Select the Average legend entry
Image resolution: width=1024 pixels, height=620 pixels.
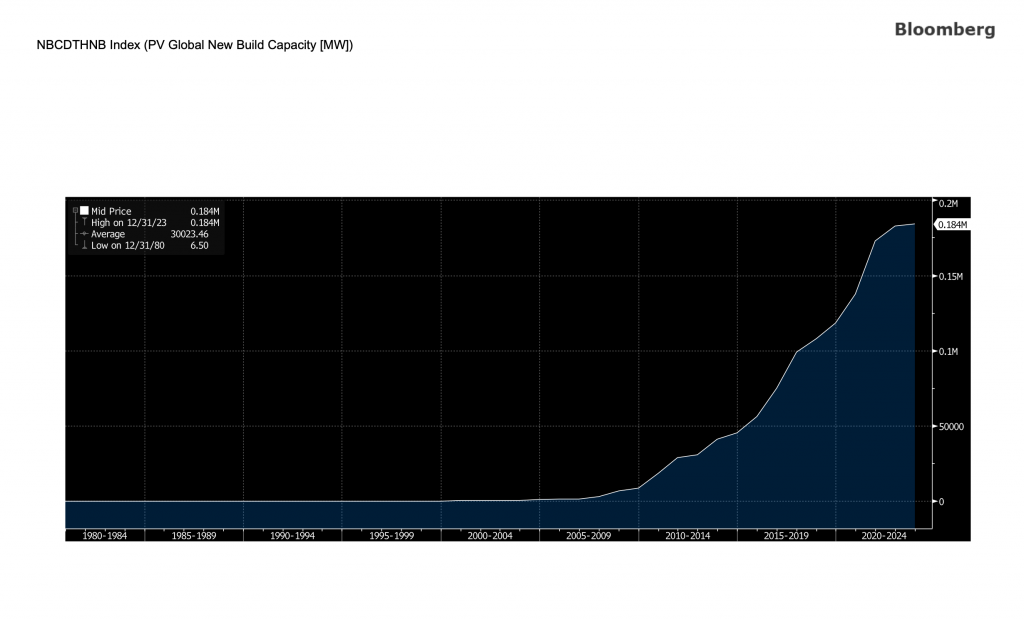point(108,233)
